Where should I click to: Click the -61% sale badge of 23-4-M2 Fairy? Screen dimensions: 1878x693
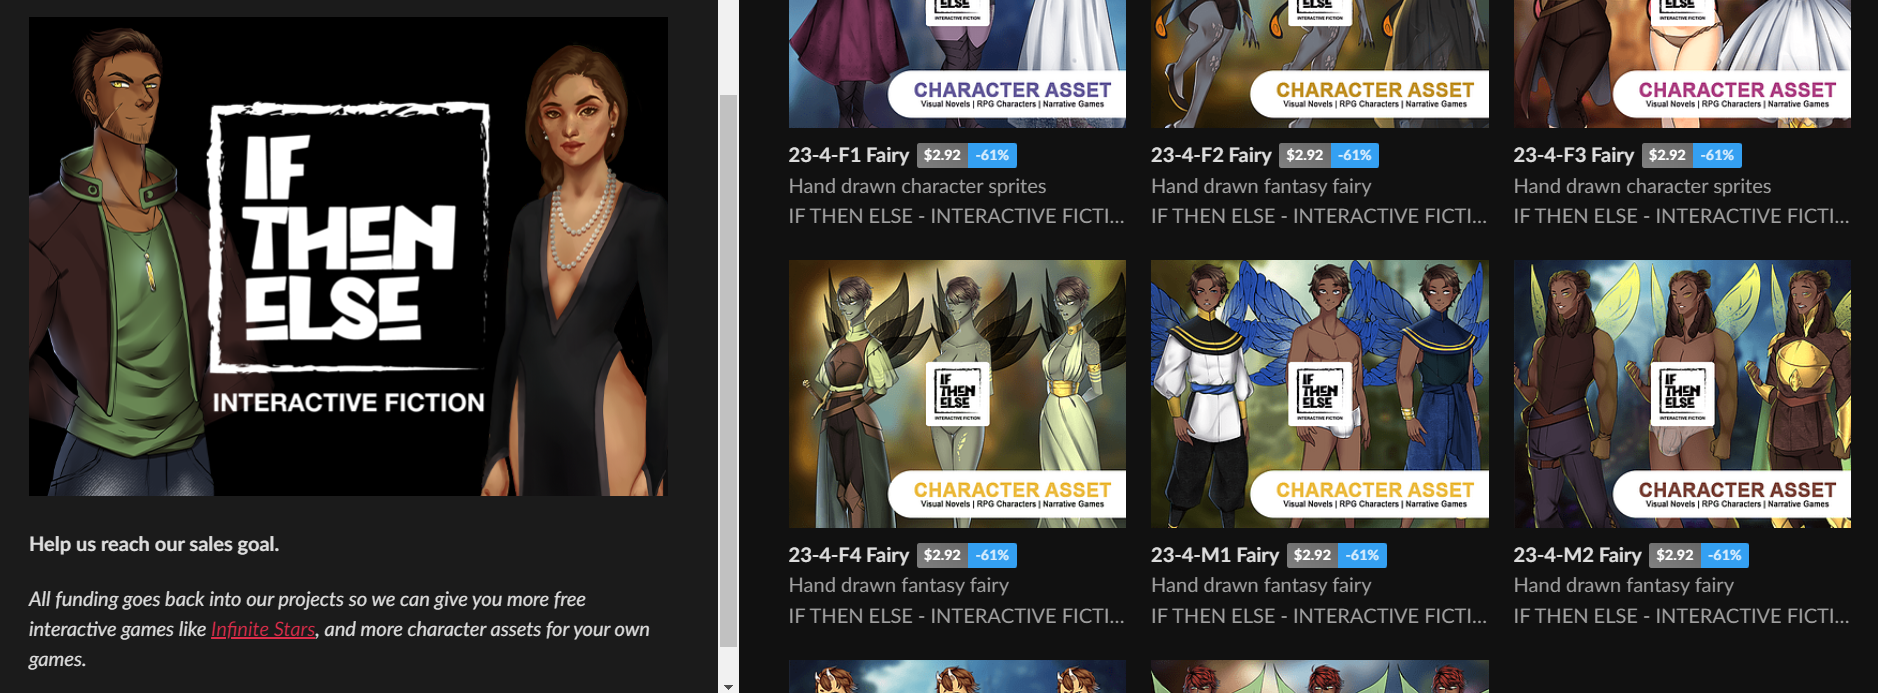1725,555
